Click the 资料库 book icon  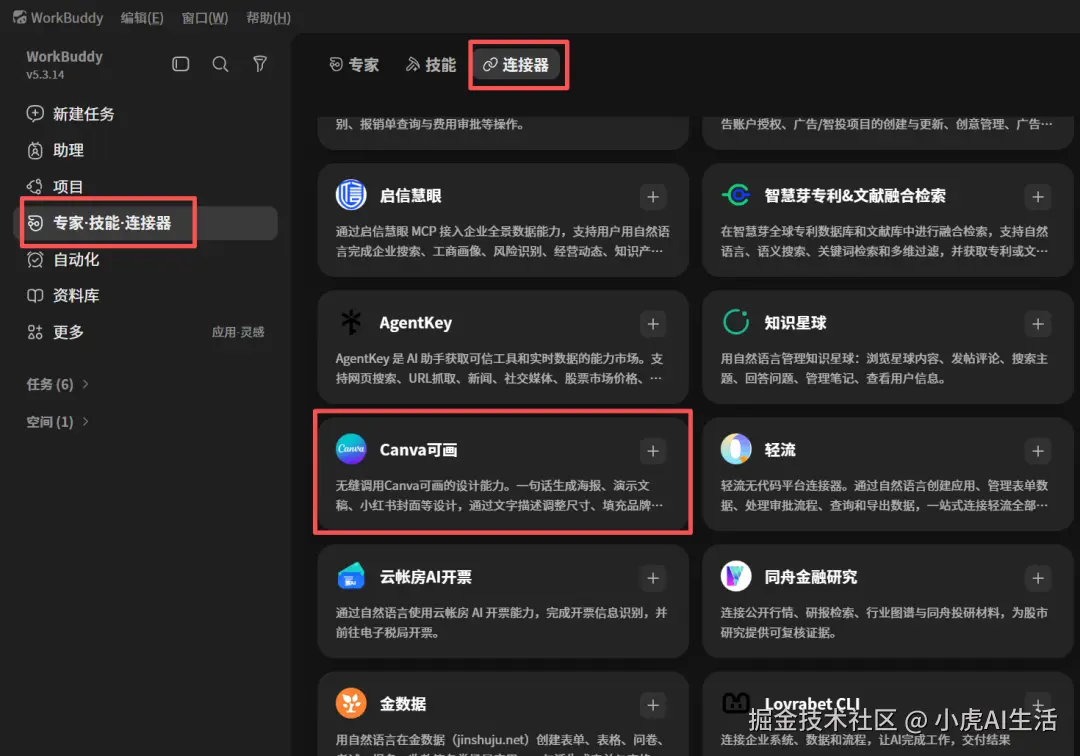[x=35, y=295]
